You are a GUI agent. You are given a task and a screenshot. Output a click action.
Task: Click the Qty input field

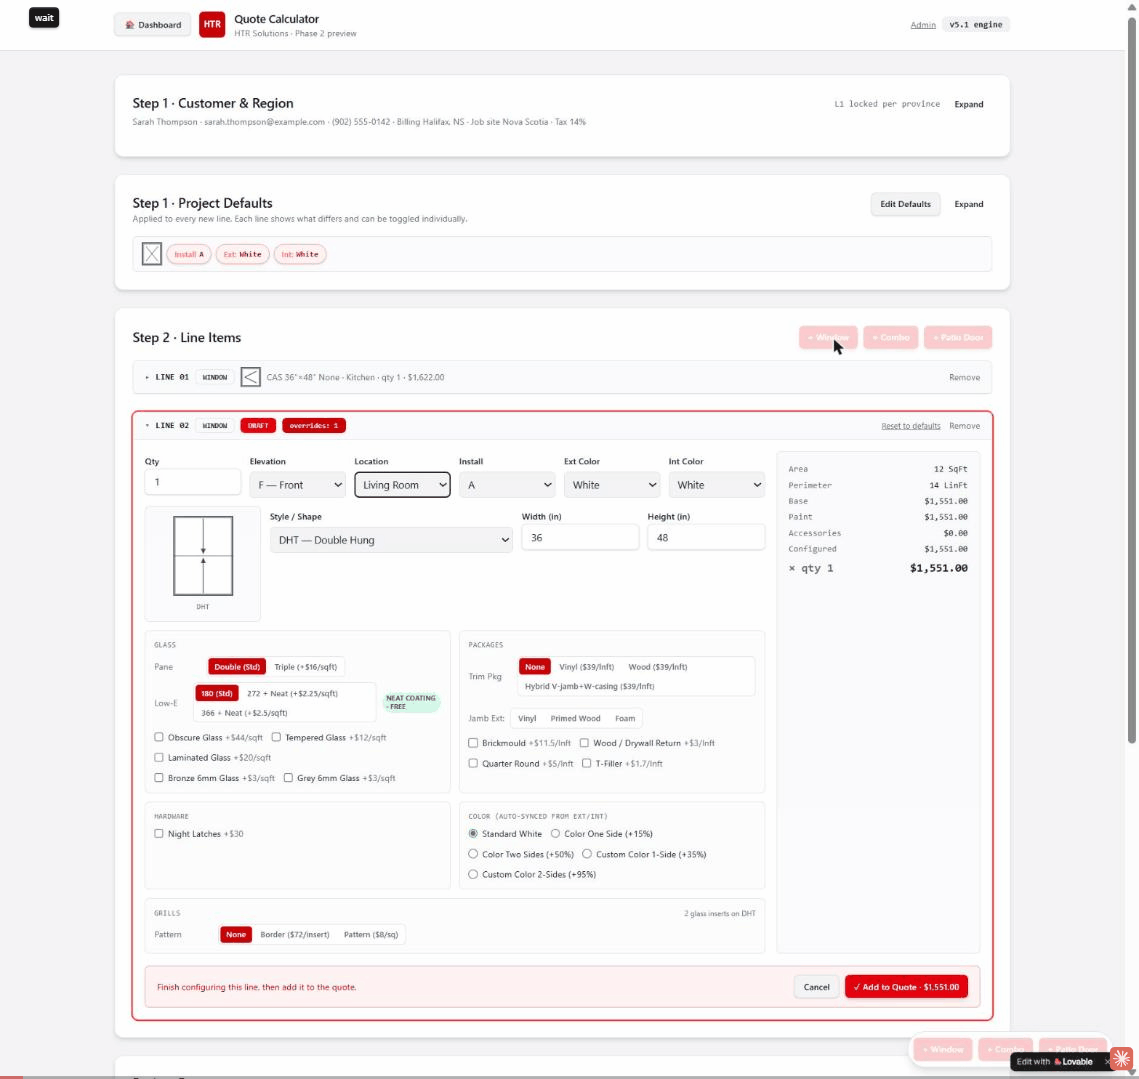(192, 482)
